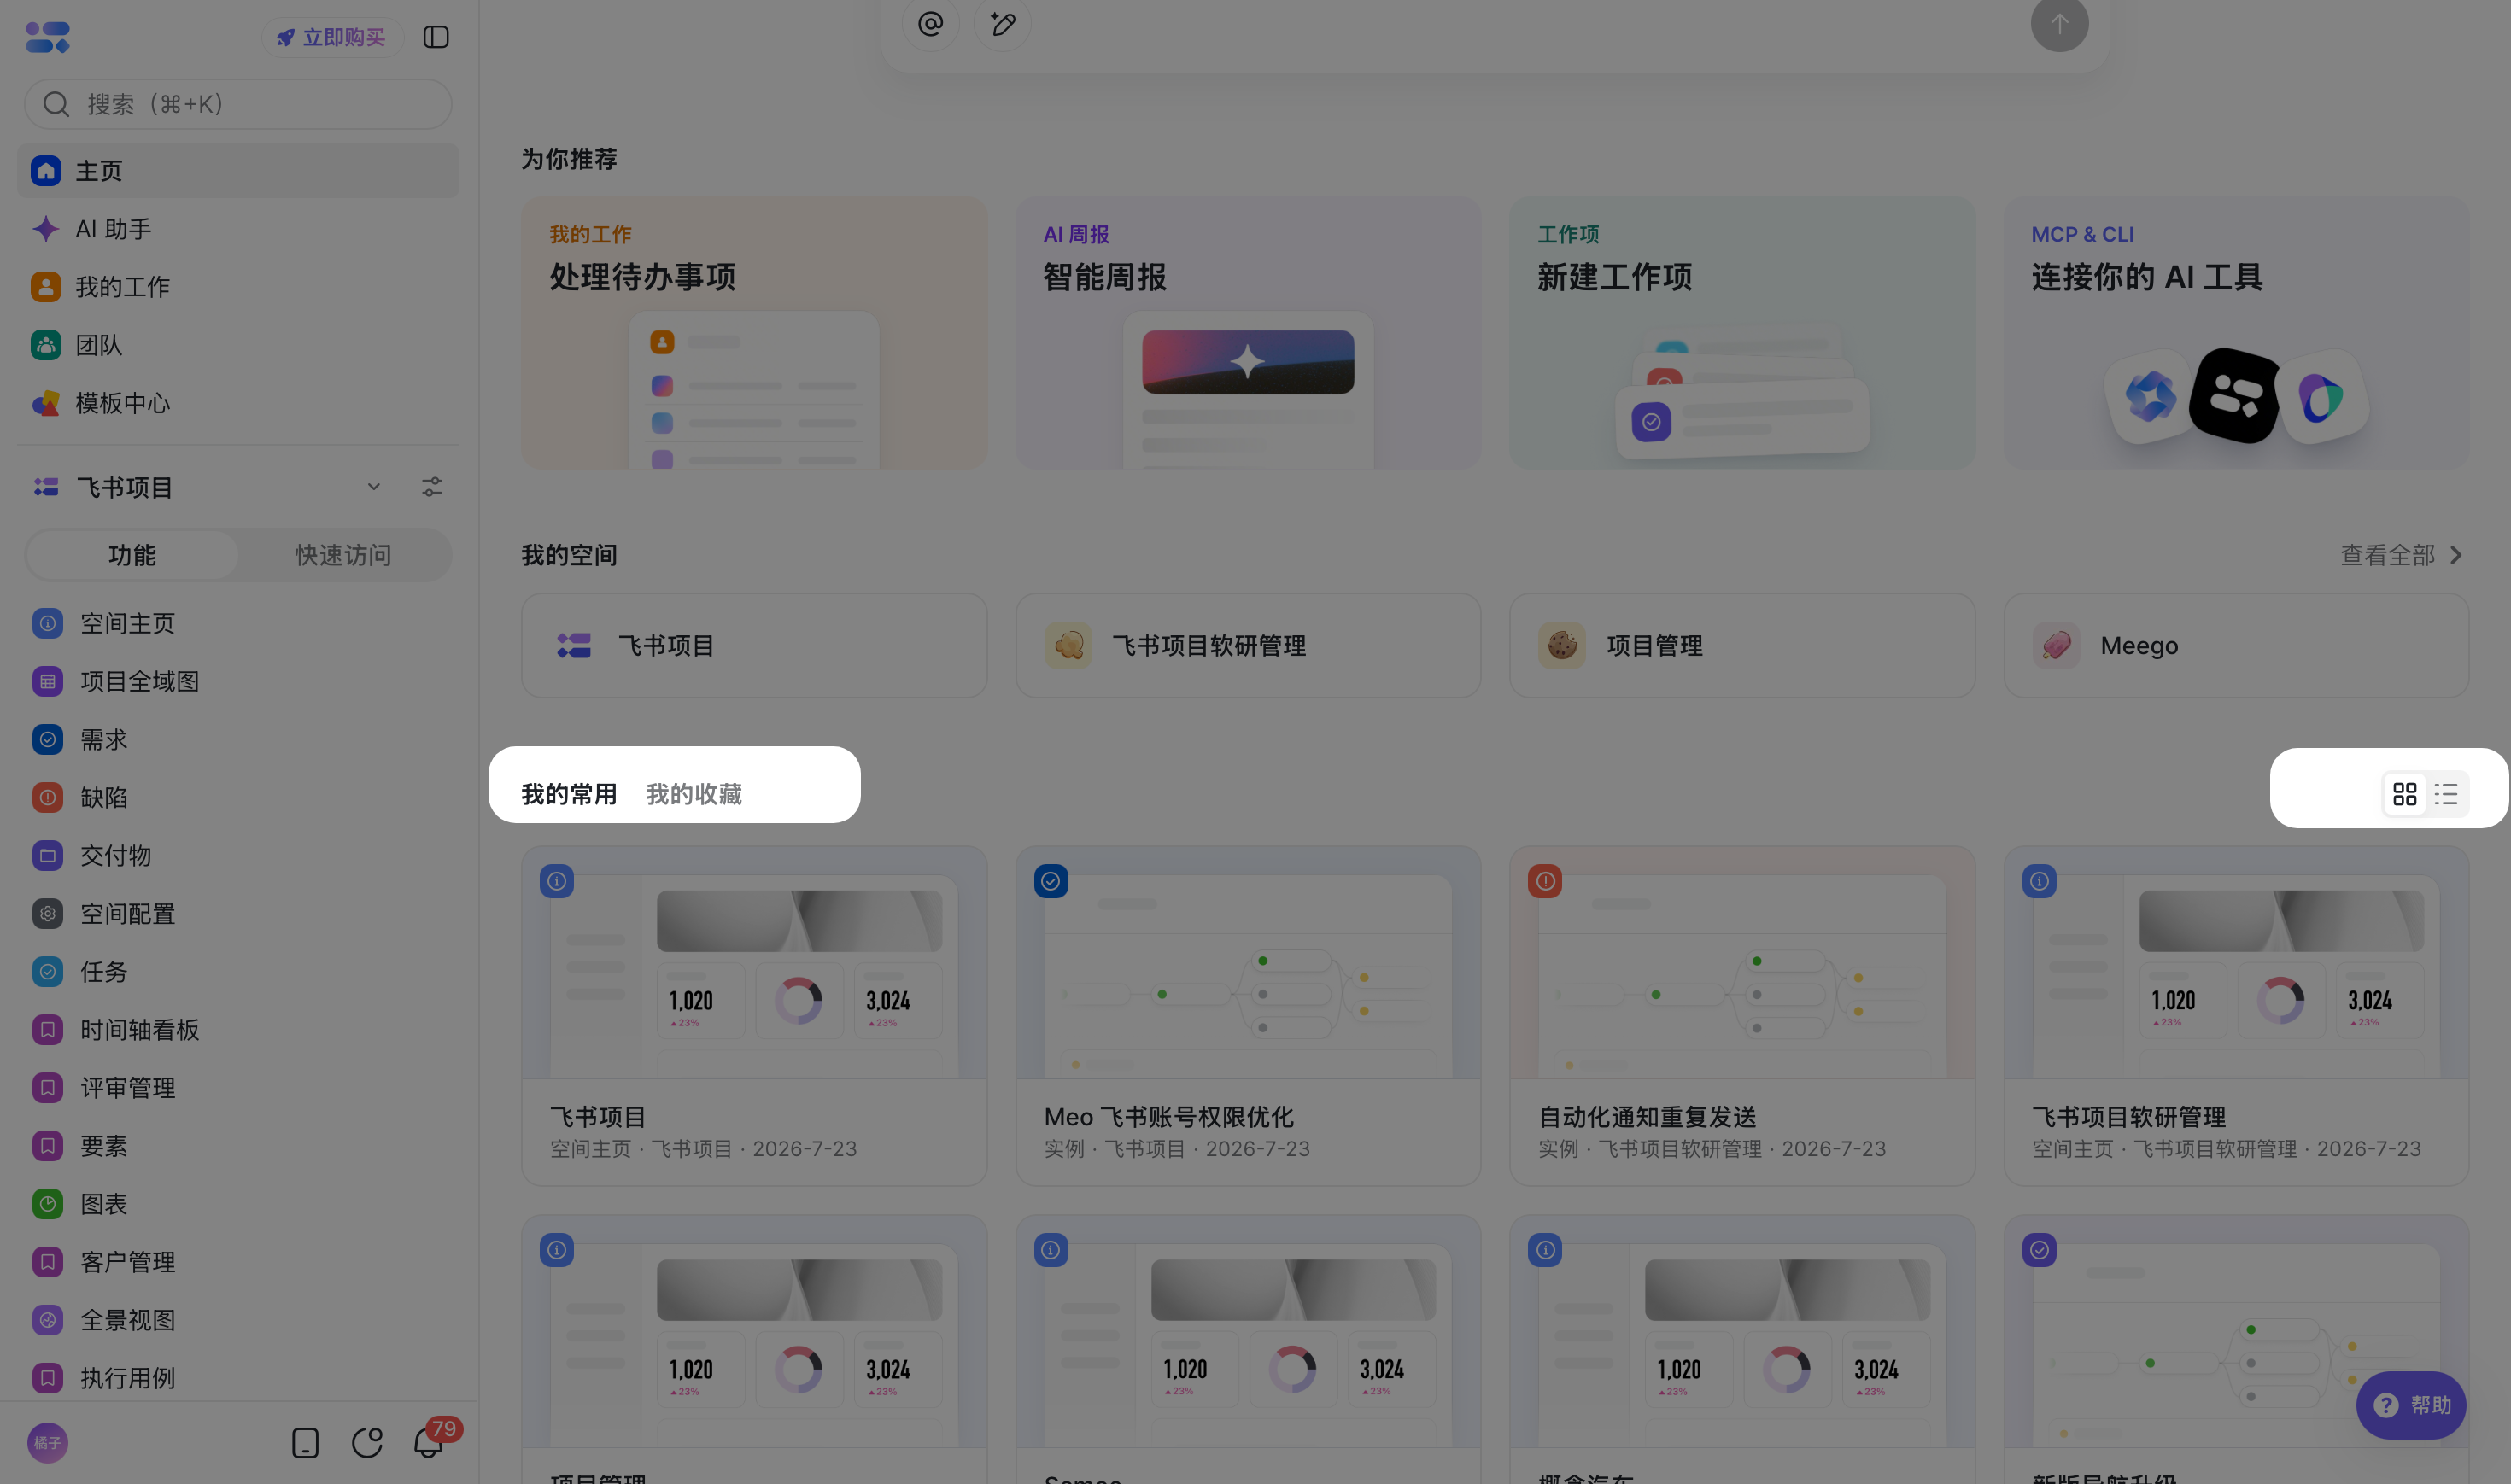
Task: Go to 主页 in sidebar
Action: tap(238, 171)
